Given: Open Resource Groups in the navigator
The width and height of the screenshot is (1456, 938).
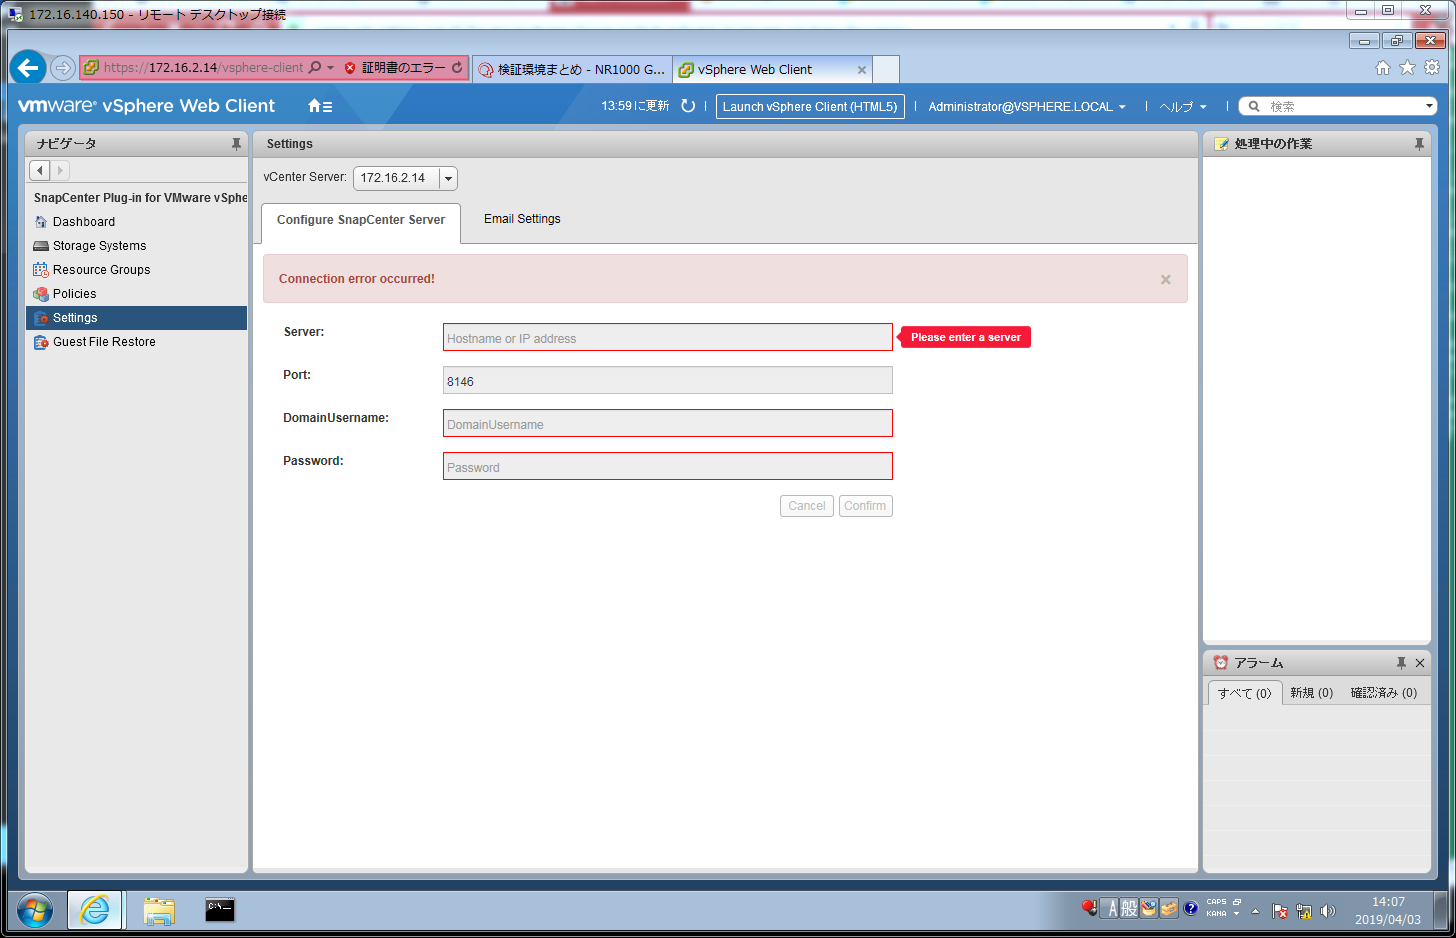Looking at the screenshot, I should pos(102,270).
